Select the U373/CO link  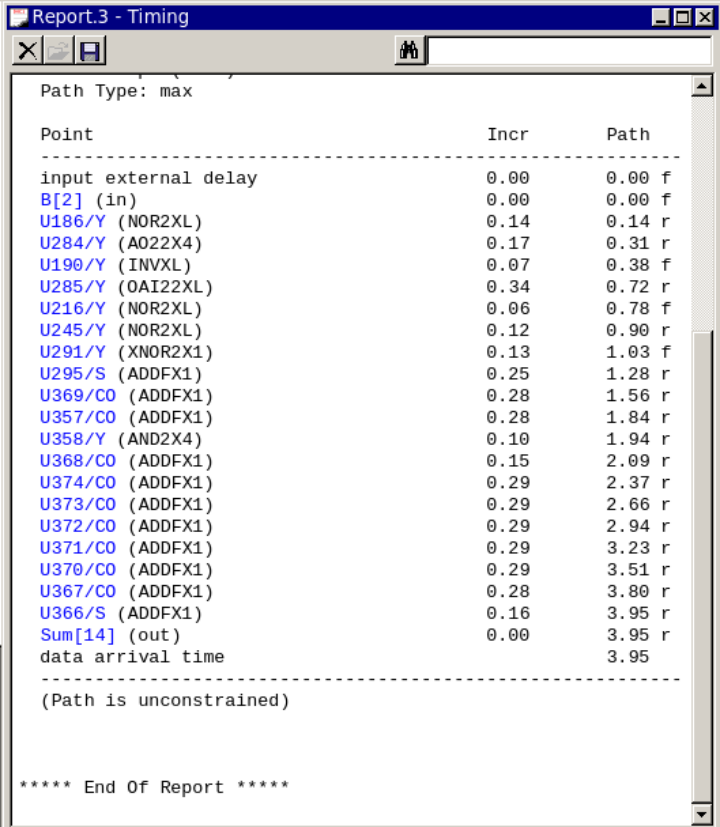click(x=78, y=504)
